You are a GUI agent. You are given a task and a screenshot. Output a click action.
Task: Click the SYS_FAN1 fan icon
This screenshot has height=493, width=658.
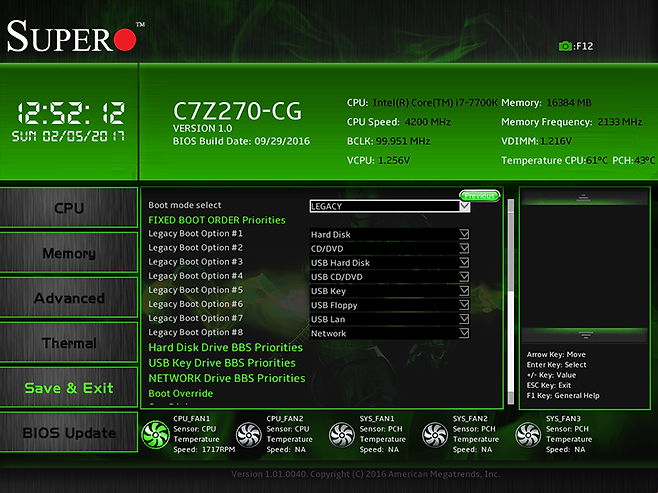(x=342, y=435)
